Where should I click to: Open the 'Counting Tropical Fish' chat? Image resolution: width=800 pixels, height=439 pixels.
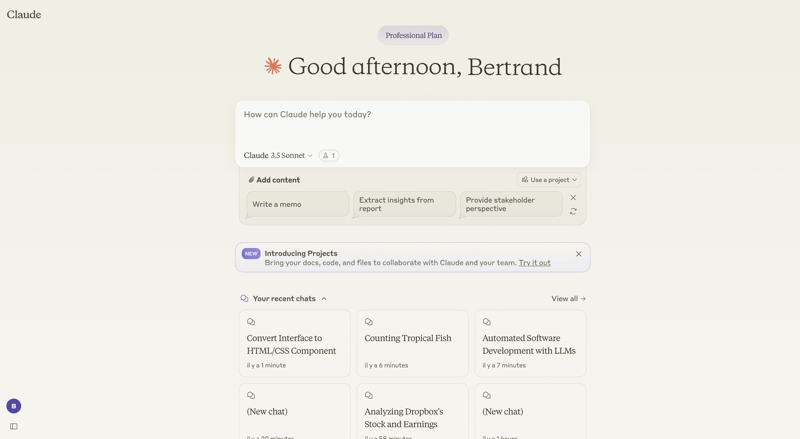[x=413, y=343]
